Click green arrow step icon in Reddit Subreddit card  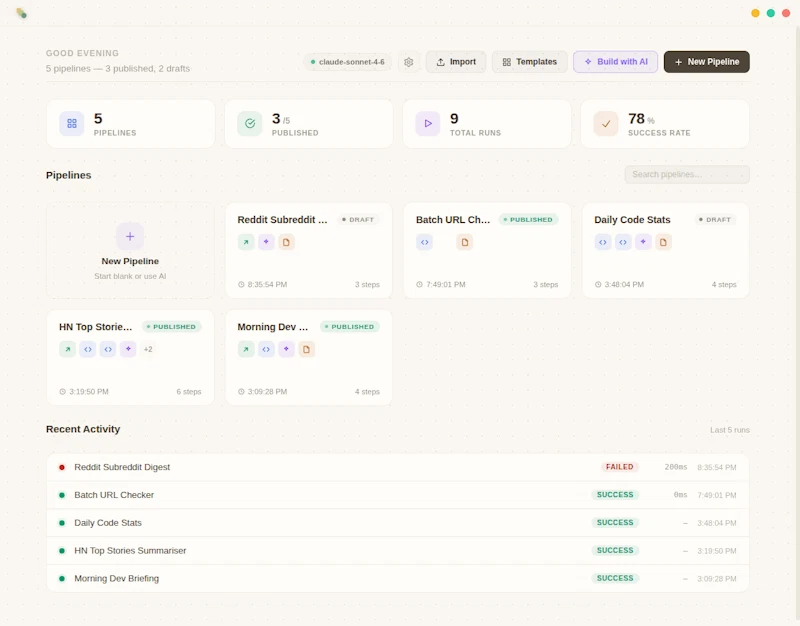[x=246, y=242]
